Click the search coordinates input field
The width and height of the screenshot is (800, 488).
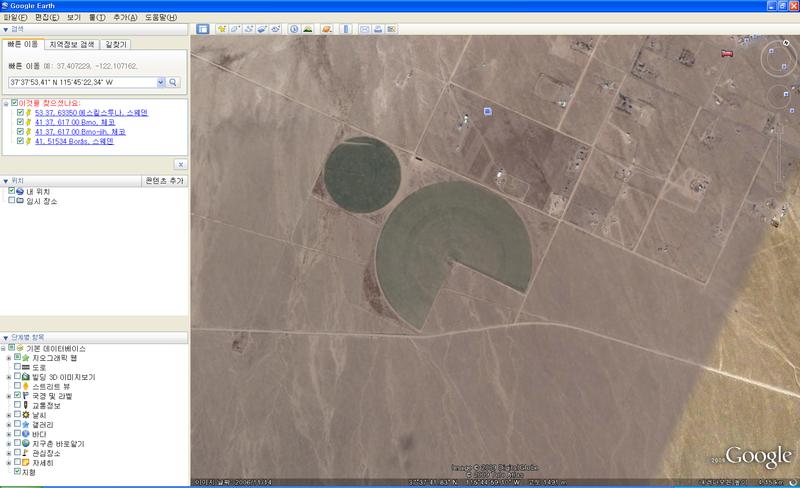coord(80,82)
